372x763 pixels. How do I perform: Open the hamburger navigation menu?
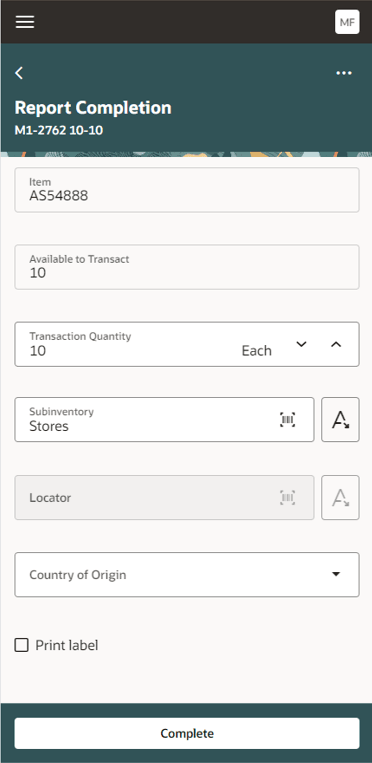[x=25, y=22]
